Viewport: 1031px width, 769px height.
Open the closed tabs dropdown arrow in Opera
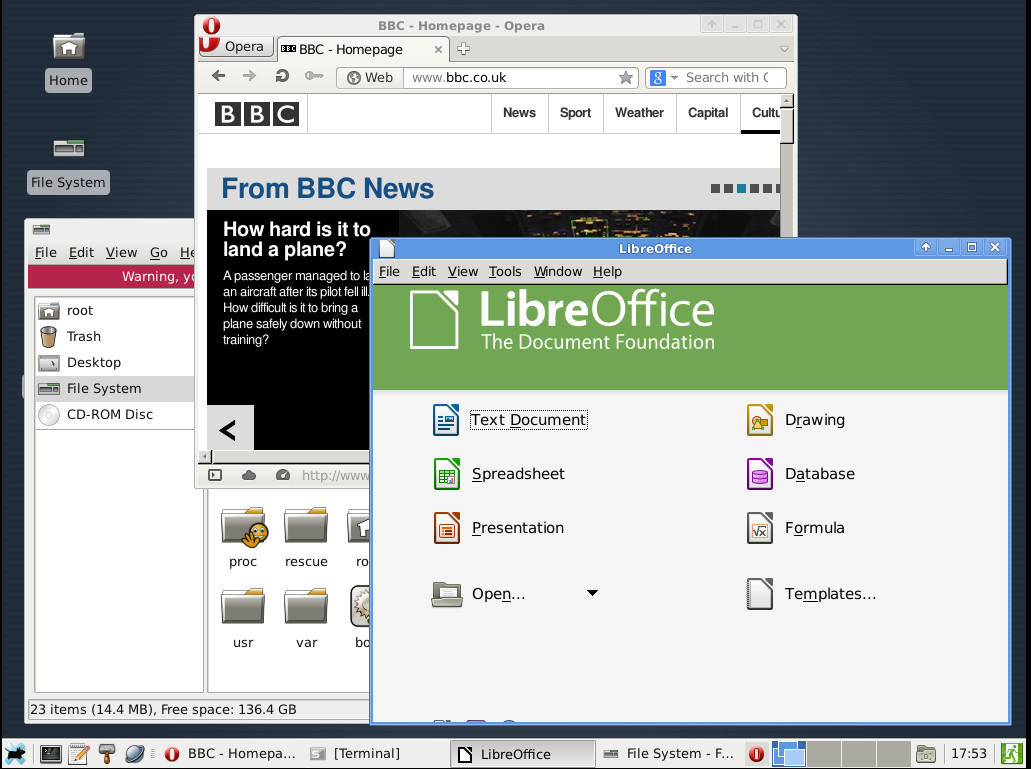(784, 49)
